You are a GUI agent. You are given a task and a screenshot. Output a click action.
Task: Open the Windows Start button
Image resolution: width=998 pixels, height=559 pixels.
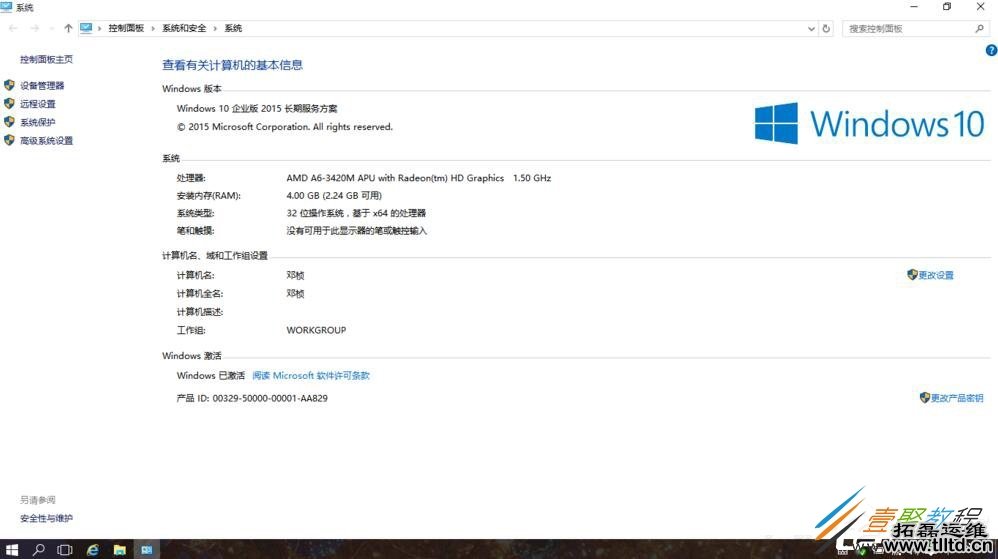pyautogui.click(x=11, y=549)
